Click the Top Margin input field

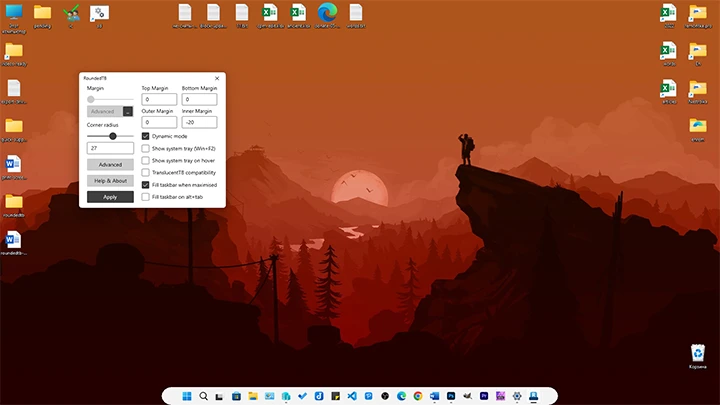point(159,99)
